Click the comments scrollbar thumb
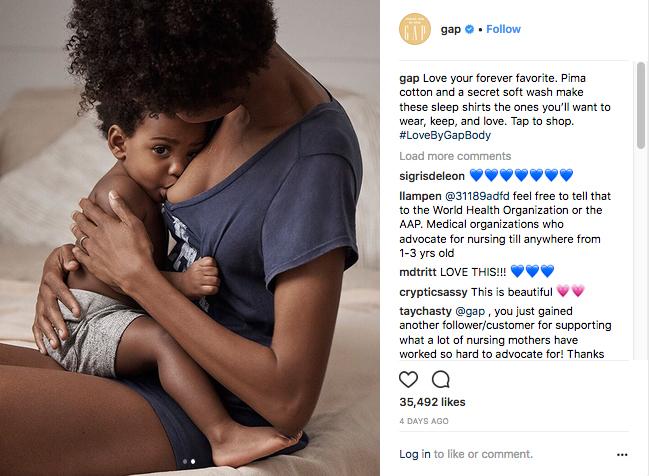649x476 pixels. pyautogui.click(x=641, y=105)
